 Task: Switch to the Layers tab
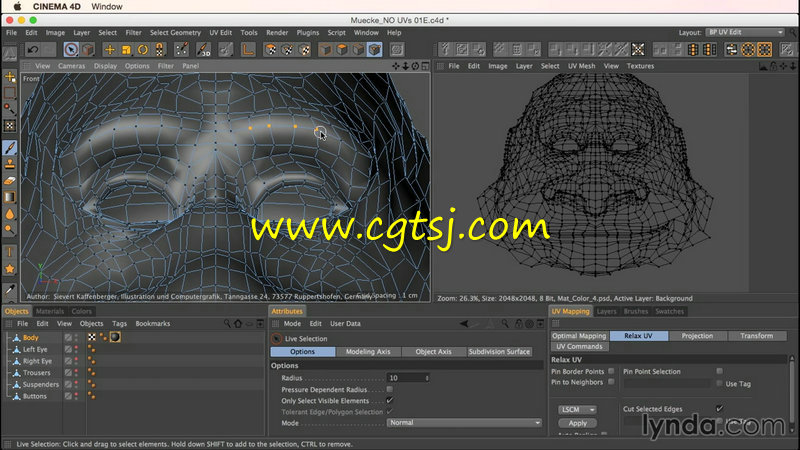click(606, 312)
